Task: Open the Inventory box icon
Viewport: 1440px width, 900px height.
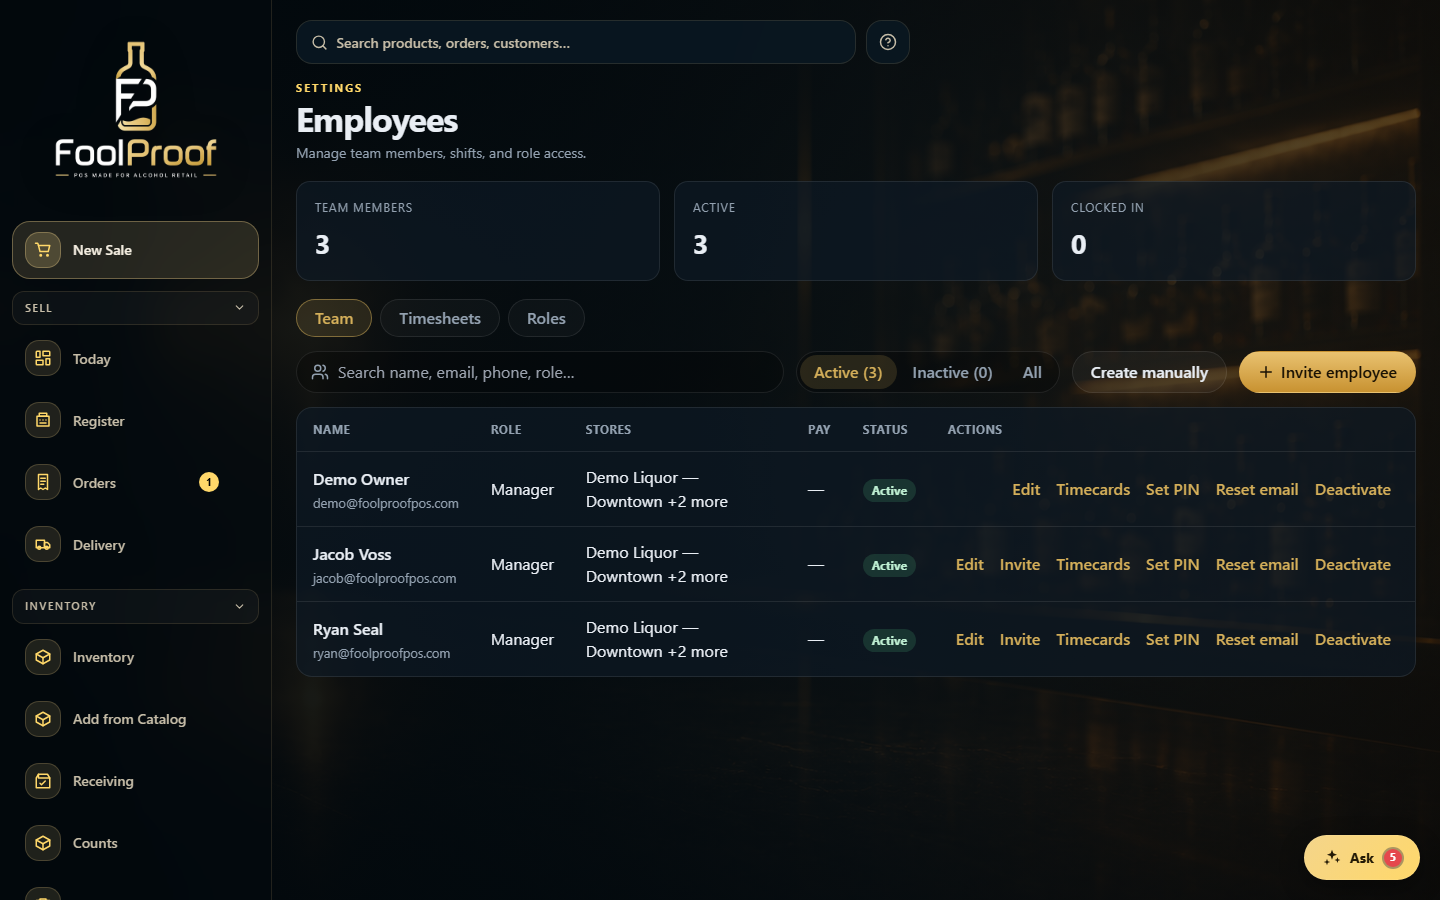Action: [x=43, y=657]
